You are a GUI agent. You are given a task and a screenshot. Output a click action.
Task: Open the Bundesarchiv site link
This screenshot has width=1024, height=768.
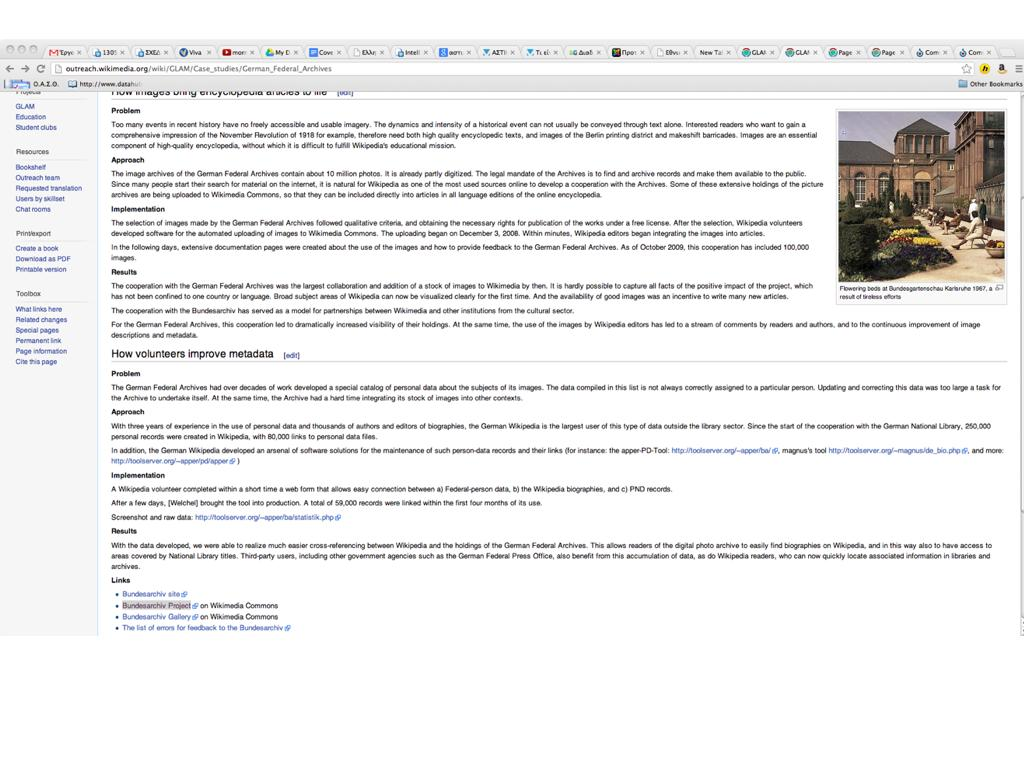pyautogui.click(x=154, y=594)
